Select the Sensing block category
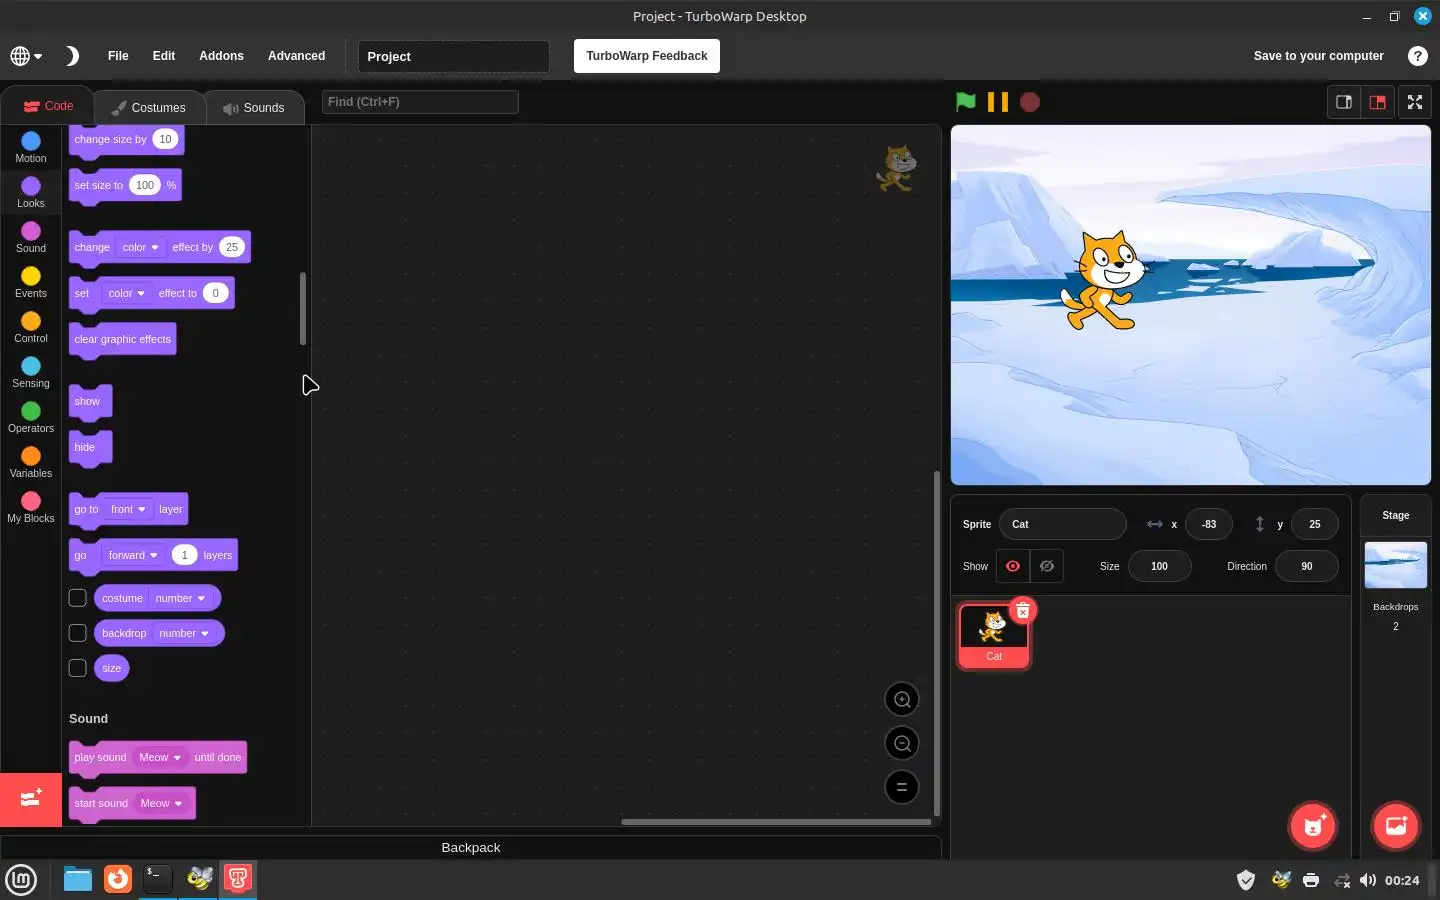Viewport: 1440px width, 900px height. tap(31, 372)
